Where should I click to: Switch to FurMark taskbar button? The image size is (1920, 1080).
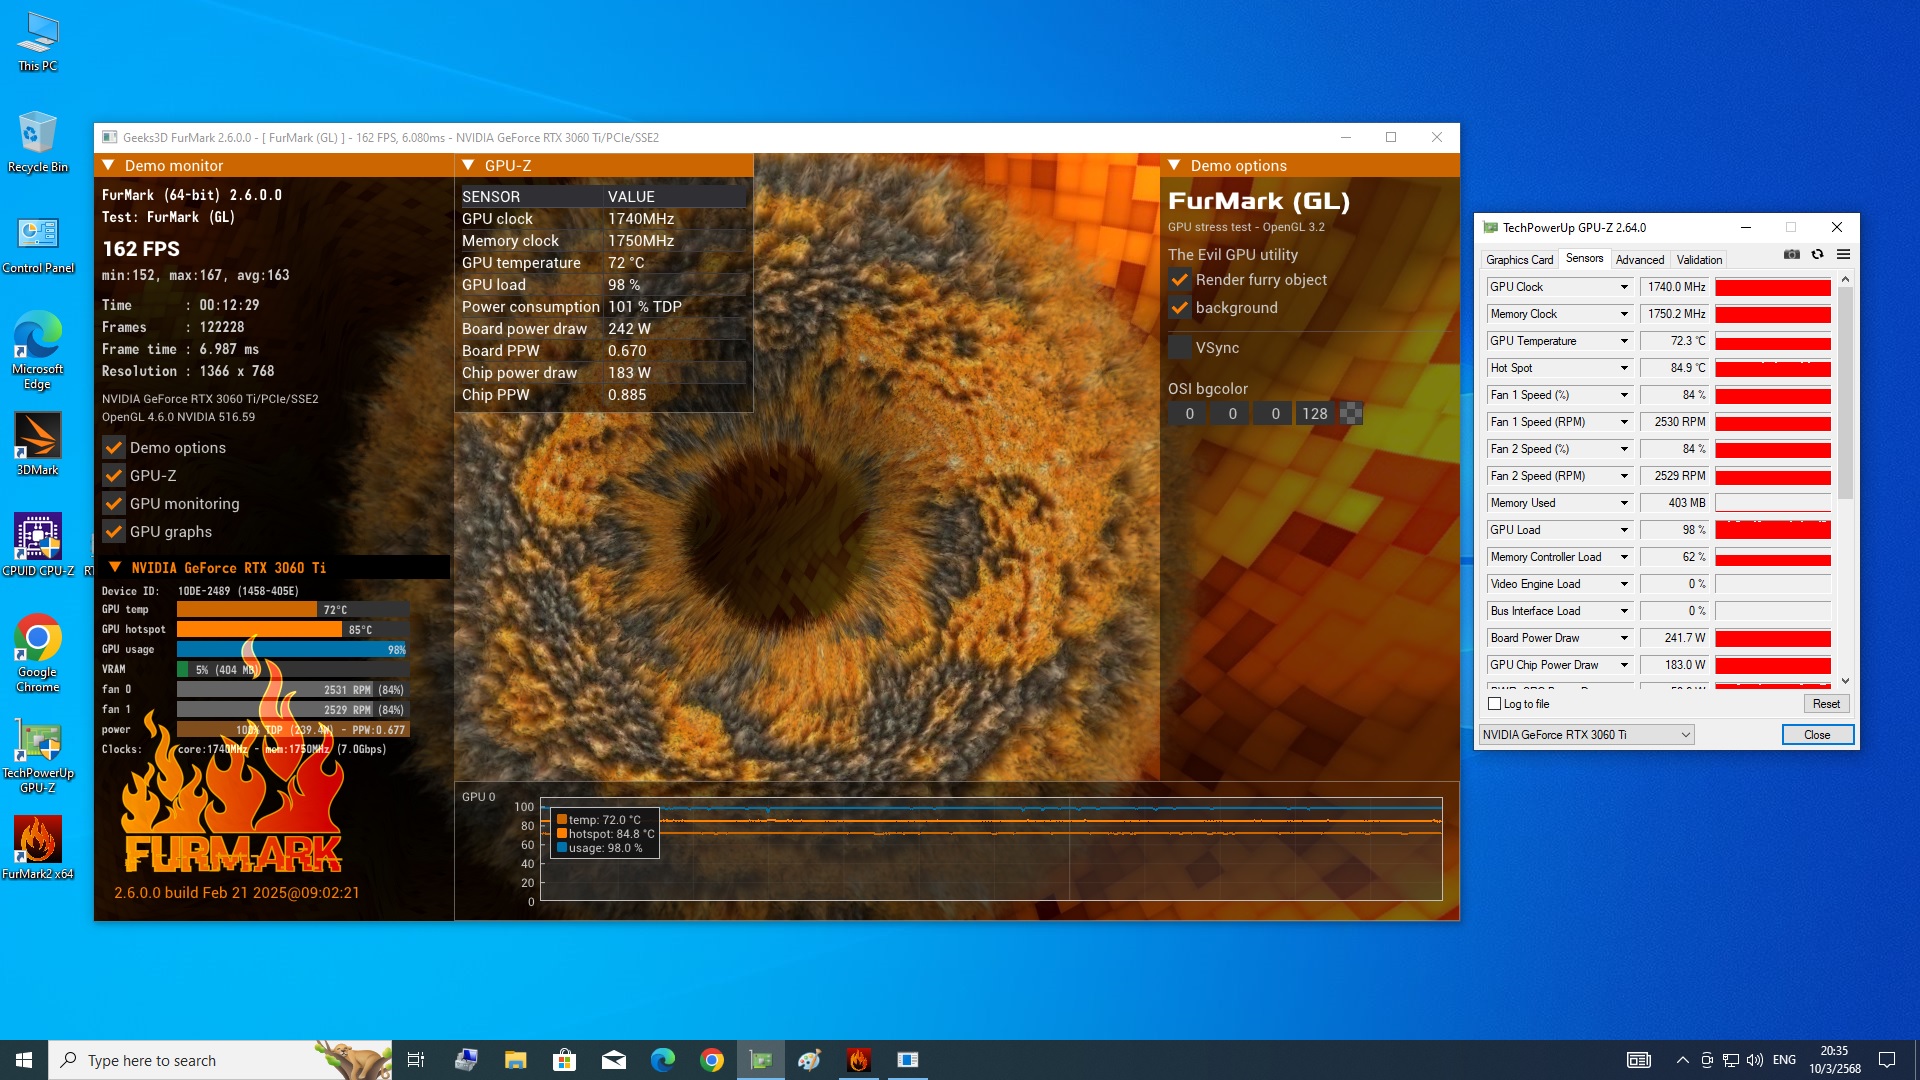click(859, 1060)
